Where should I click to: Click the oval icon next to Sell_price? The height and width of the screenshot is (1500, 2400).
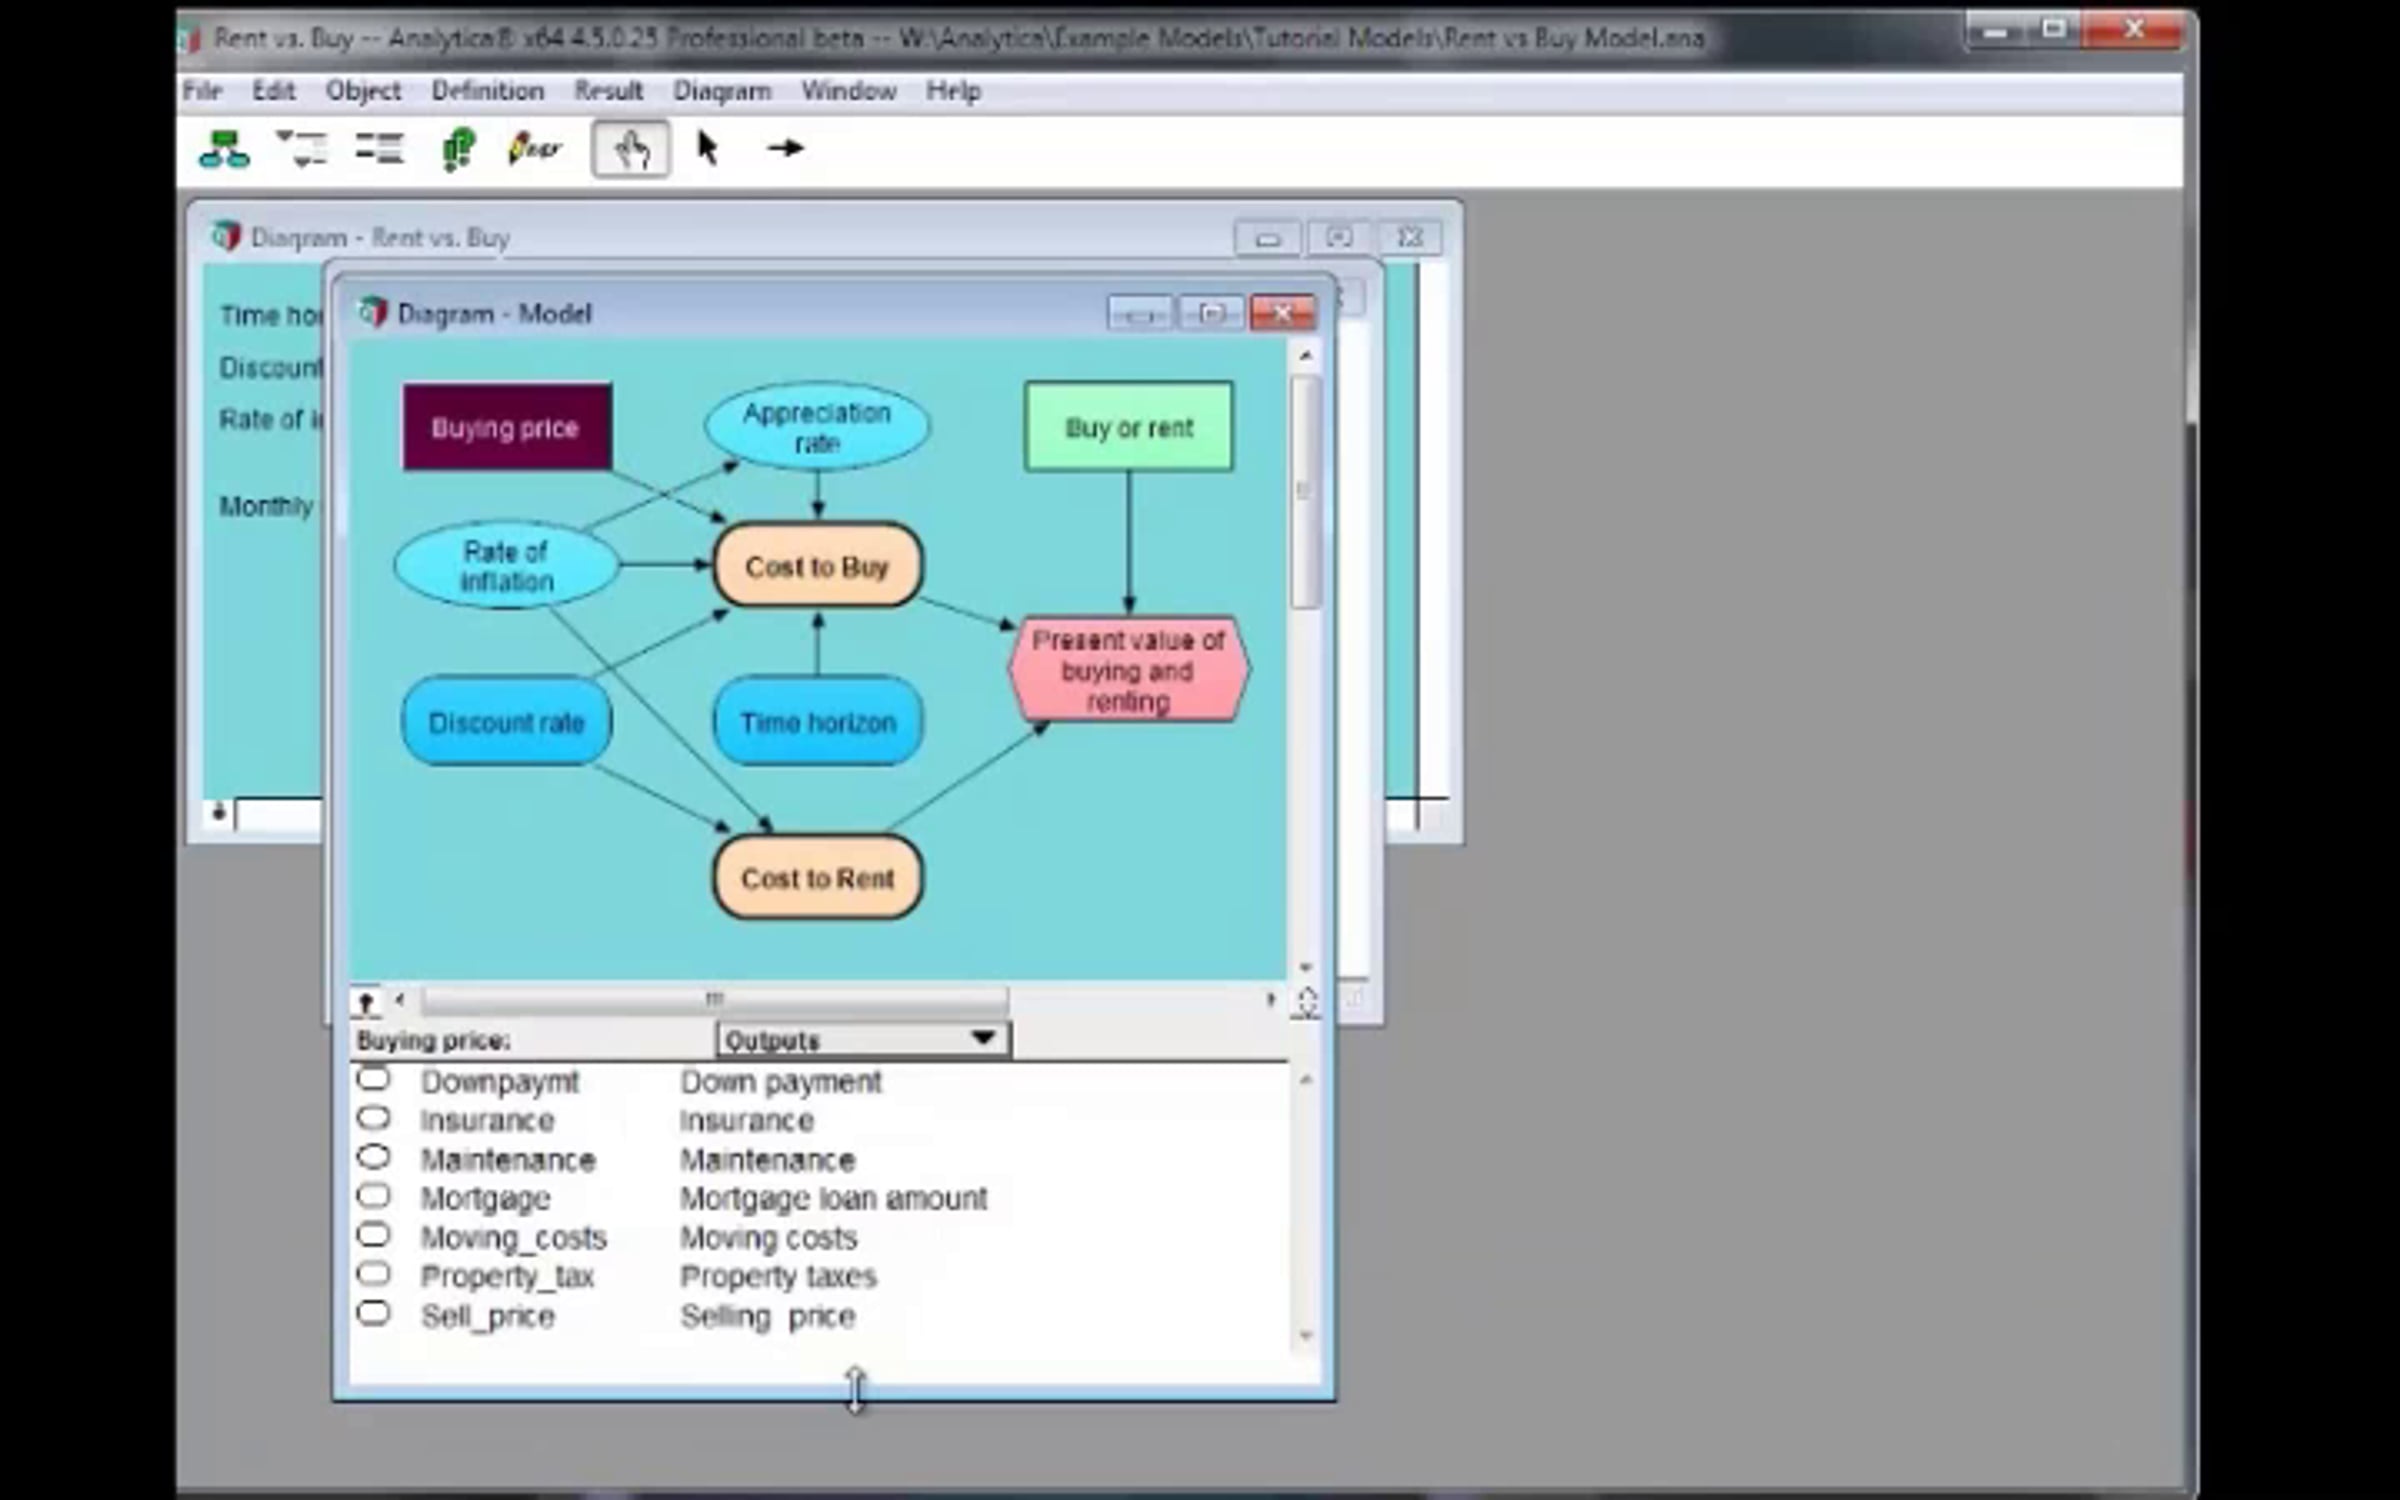point(373,1313)
